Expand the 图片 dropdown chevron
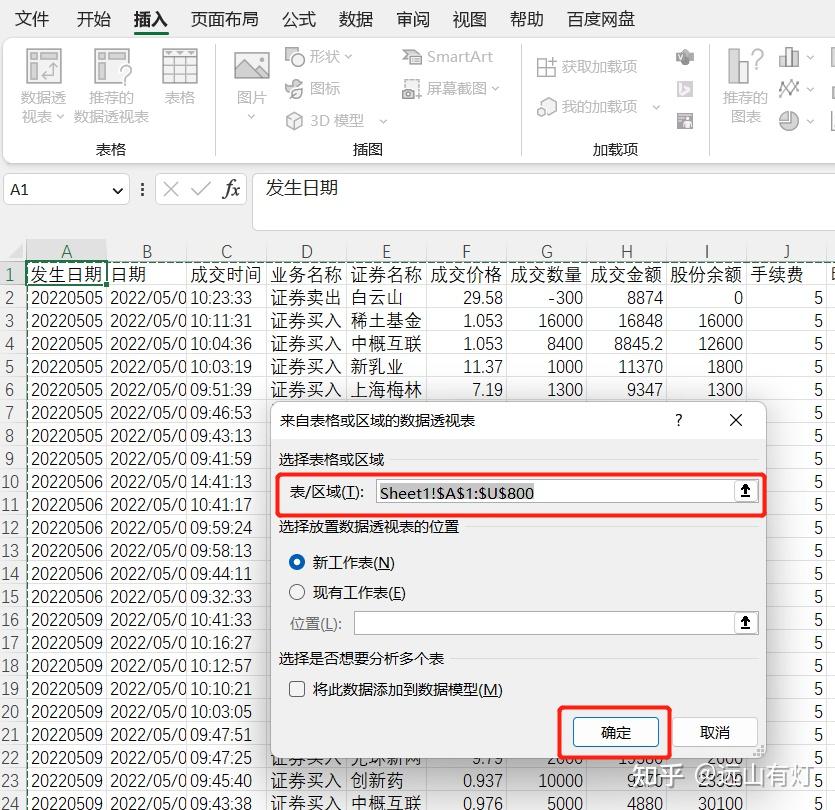Screen dimensions: 835x810 click(251, 117)
